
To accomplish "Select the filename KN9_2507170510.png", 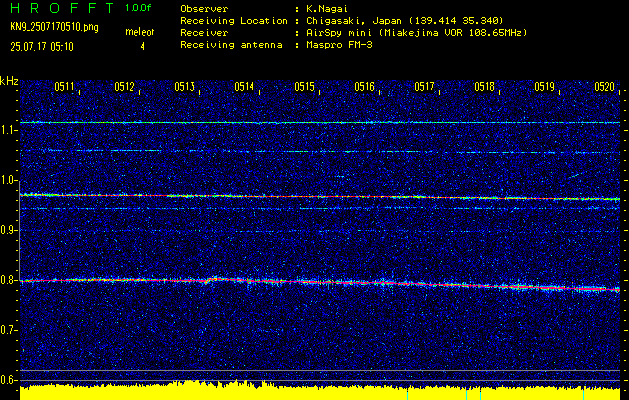I will (x=54, y=28).
